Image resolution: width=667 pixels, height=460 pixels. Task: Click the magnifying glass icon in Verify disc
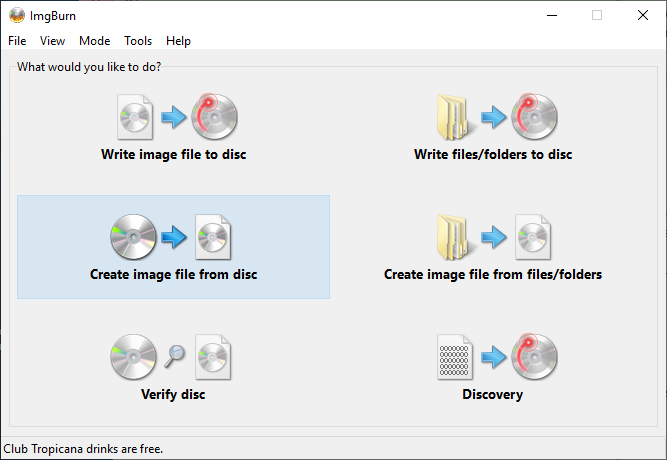pos(174,356)
